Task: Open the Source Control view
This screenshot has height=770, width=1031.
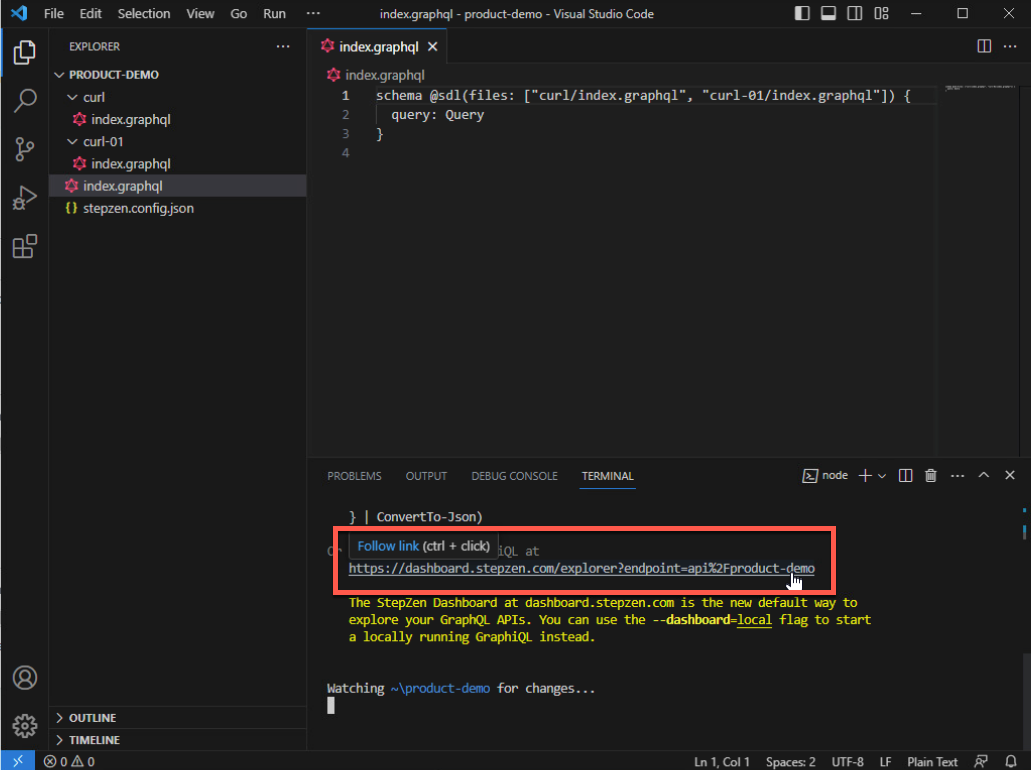Action: coord(25,149)
